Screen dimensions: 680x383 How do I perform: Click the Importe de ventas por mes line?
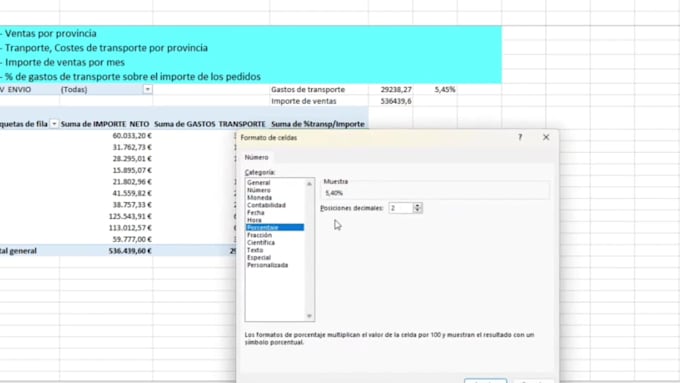[64, 62]
